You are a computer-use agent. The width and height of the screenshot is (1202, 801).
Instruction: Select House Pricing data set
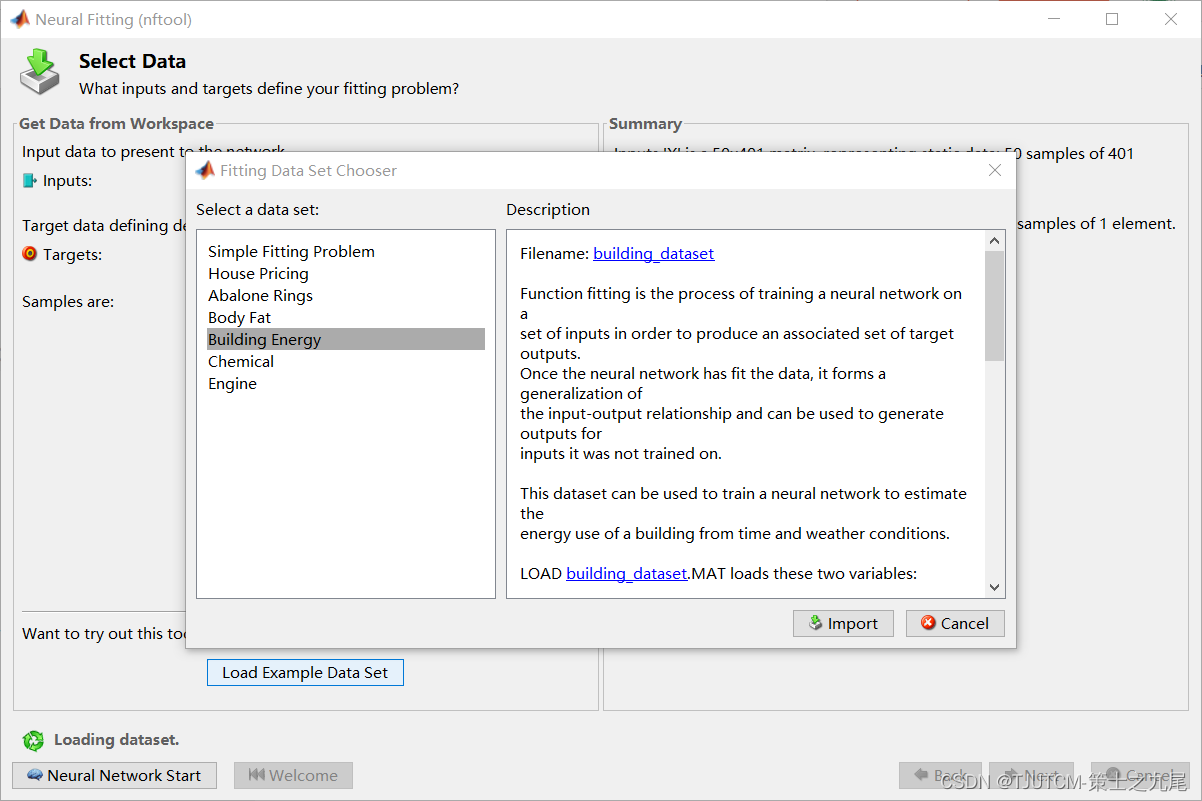point(346,274)
